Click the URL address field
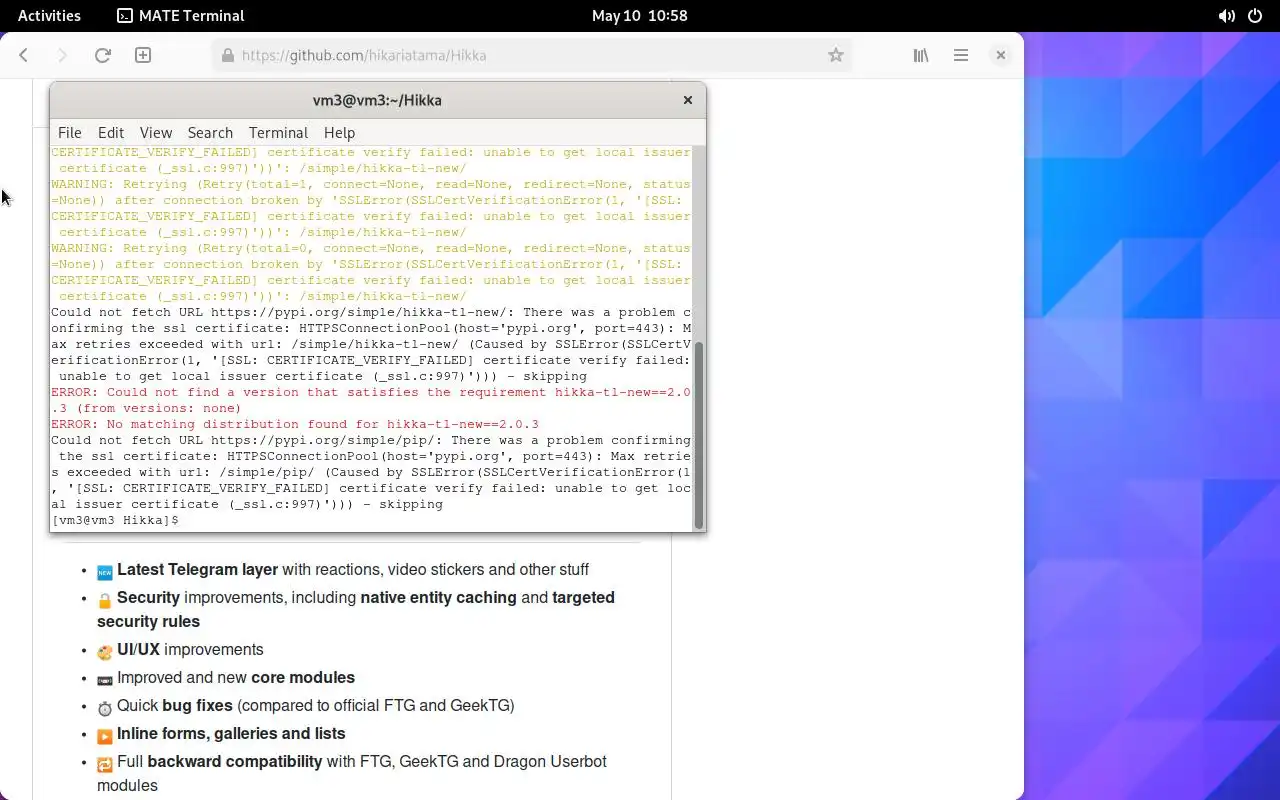 [532, 56]
